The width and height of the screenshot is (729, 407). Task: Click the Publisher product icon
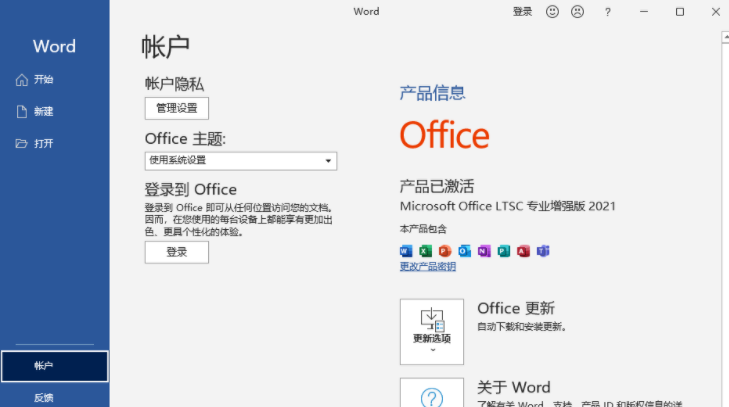point(503,251)
